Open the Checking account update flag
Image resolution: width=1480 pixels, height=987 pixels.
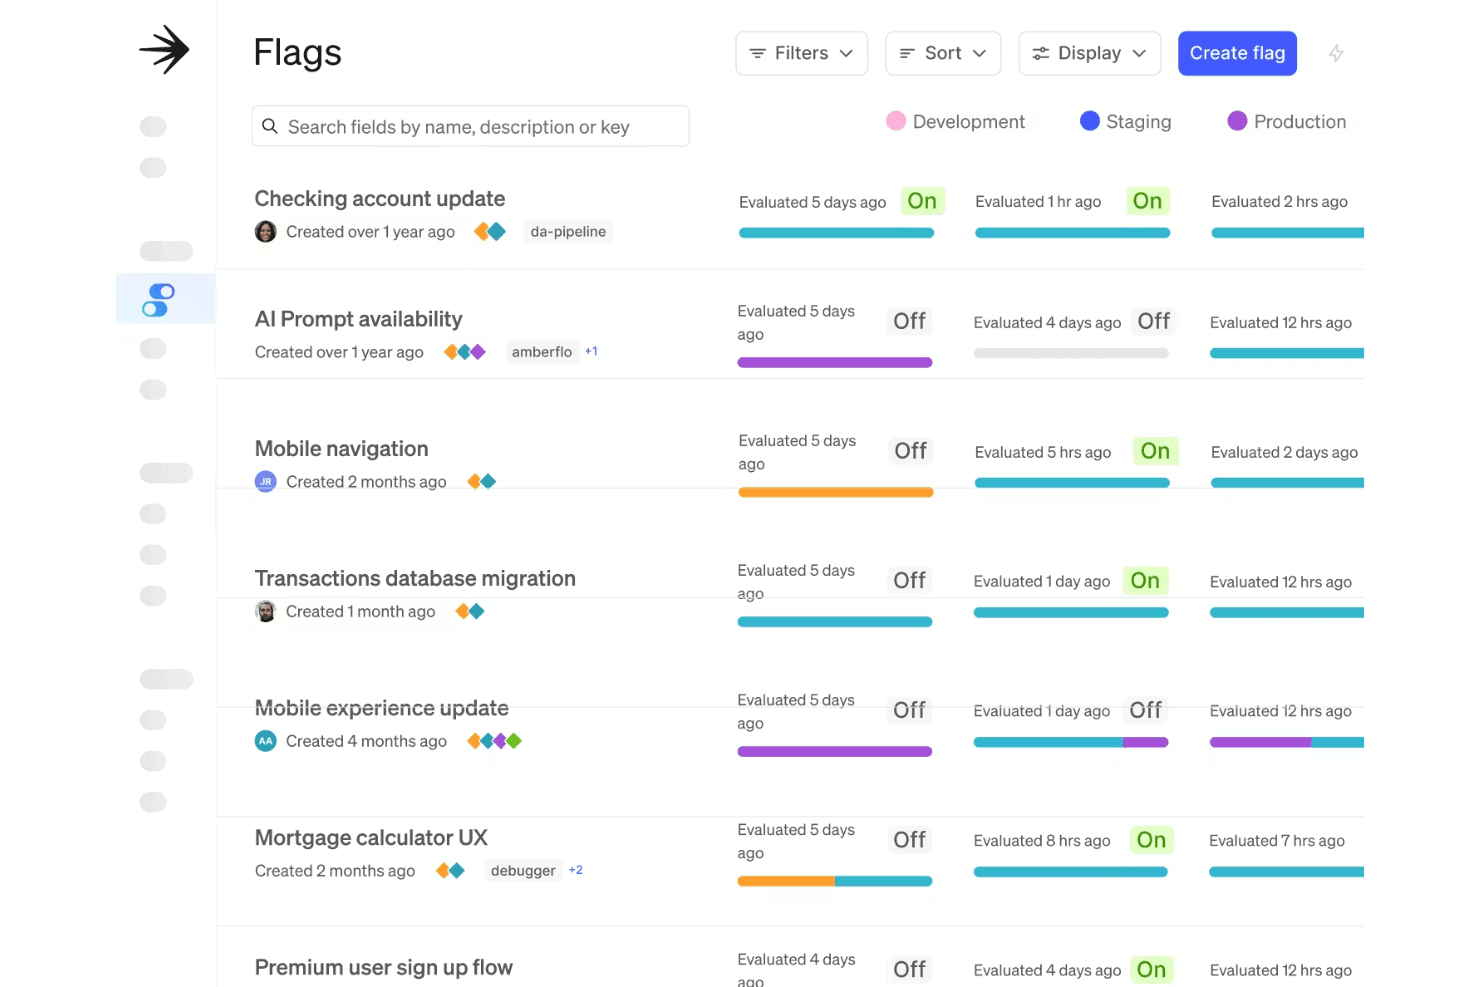coord(380,199)
